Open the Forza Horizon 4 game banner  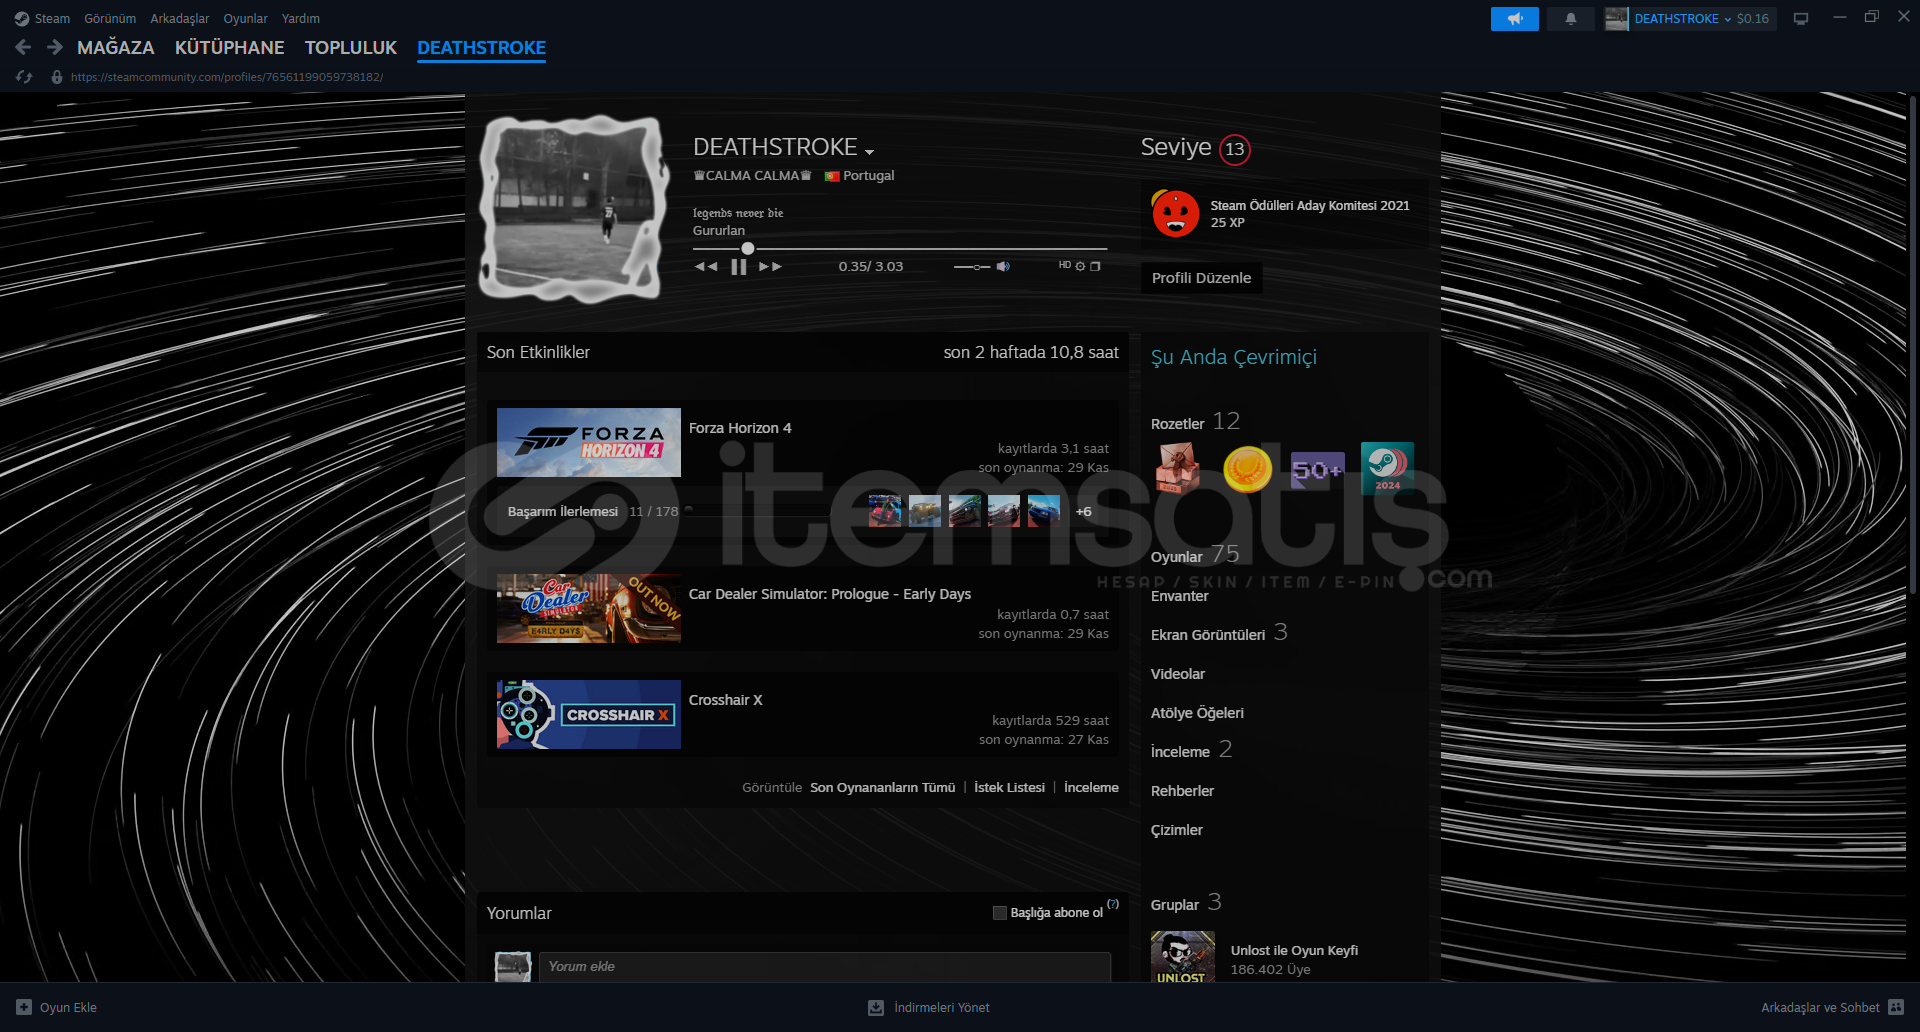[589, 442]
